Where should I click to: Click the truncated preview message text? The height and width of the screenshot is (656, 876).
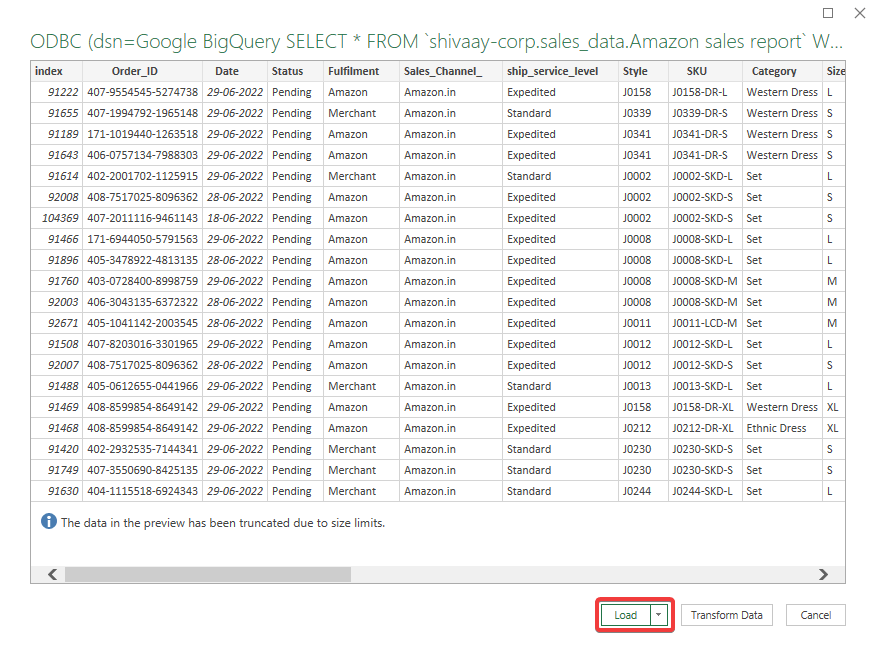tap(223, 523)
